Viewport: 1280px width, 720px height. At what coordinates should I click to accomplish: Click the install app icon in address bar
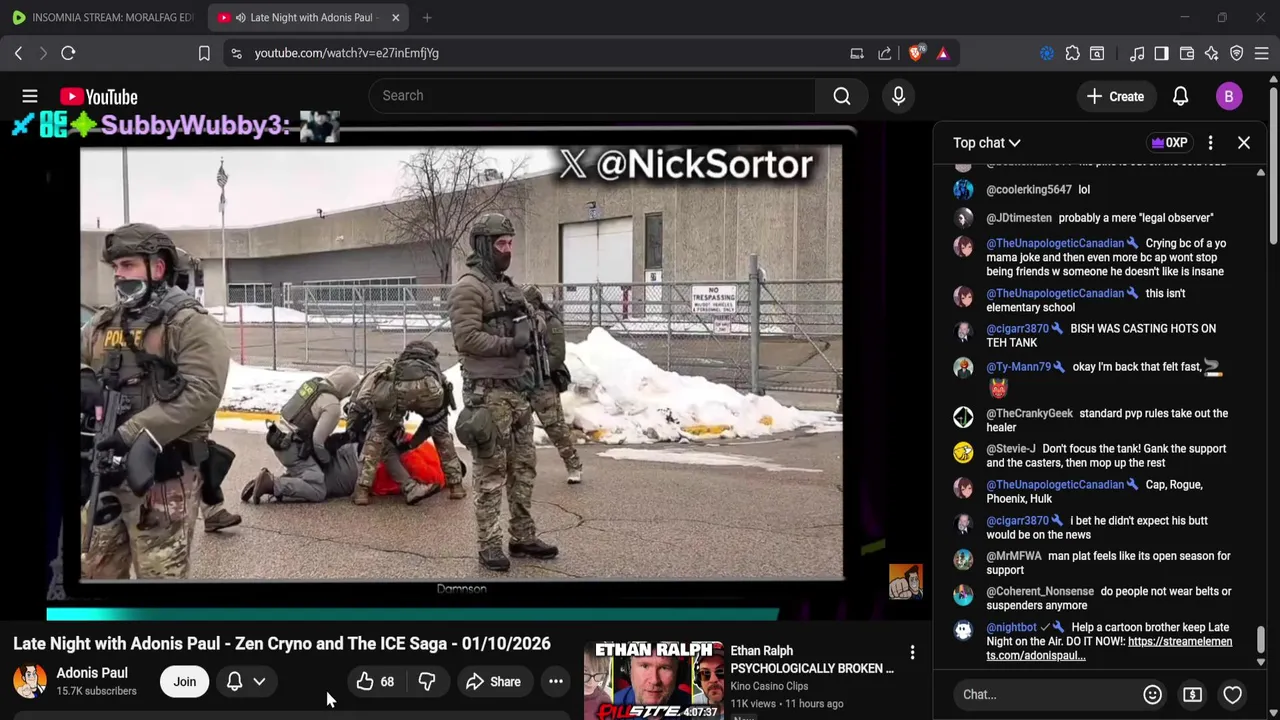857,53
